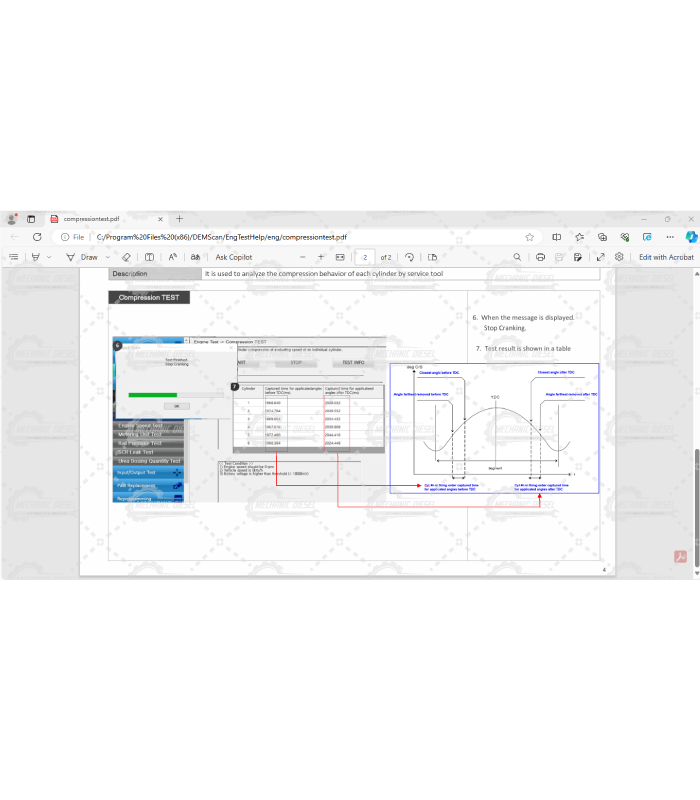Open a new browser tab

pyautogui.click(x=180, y=218)
